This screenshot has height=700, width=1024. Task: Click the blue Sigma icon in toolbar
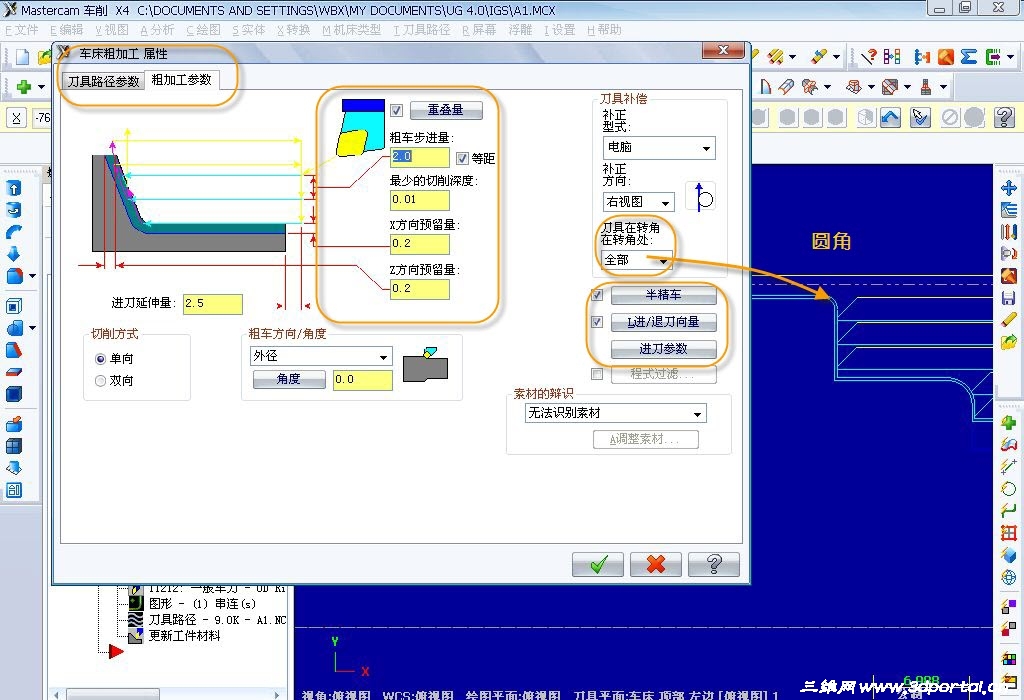coord(968,57)
